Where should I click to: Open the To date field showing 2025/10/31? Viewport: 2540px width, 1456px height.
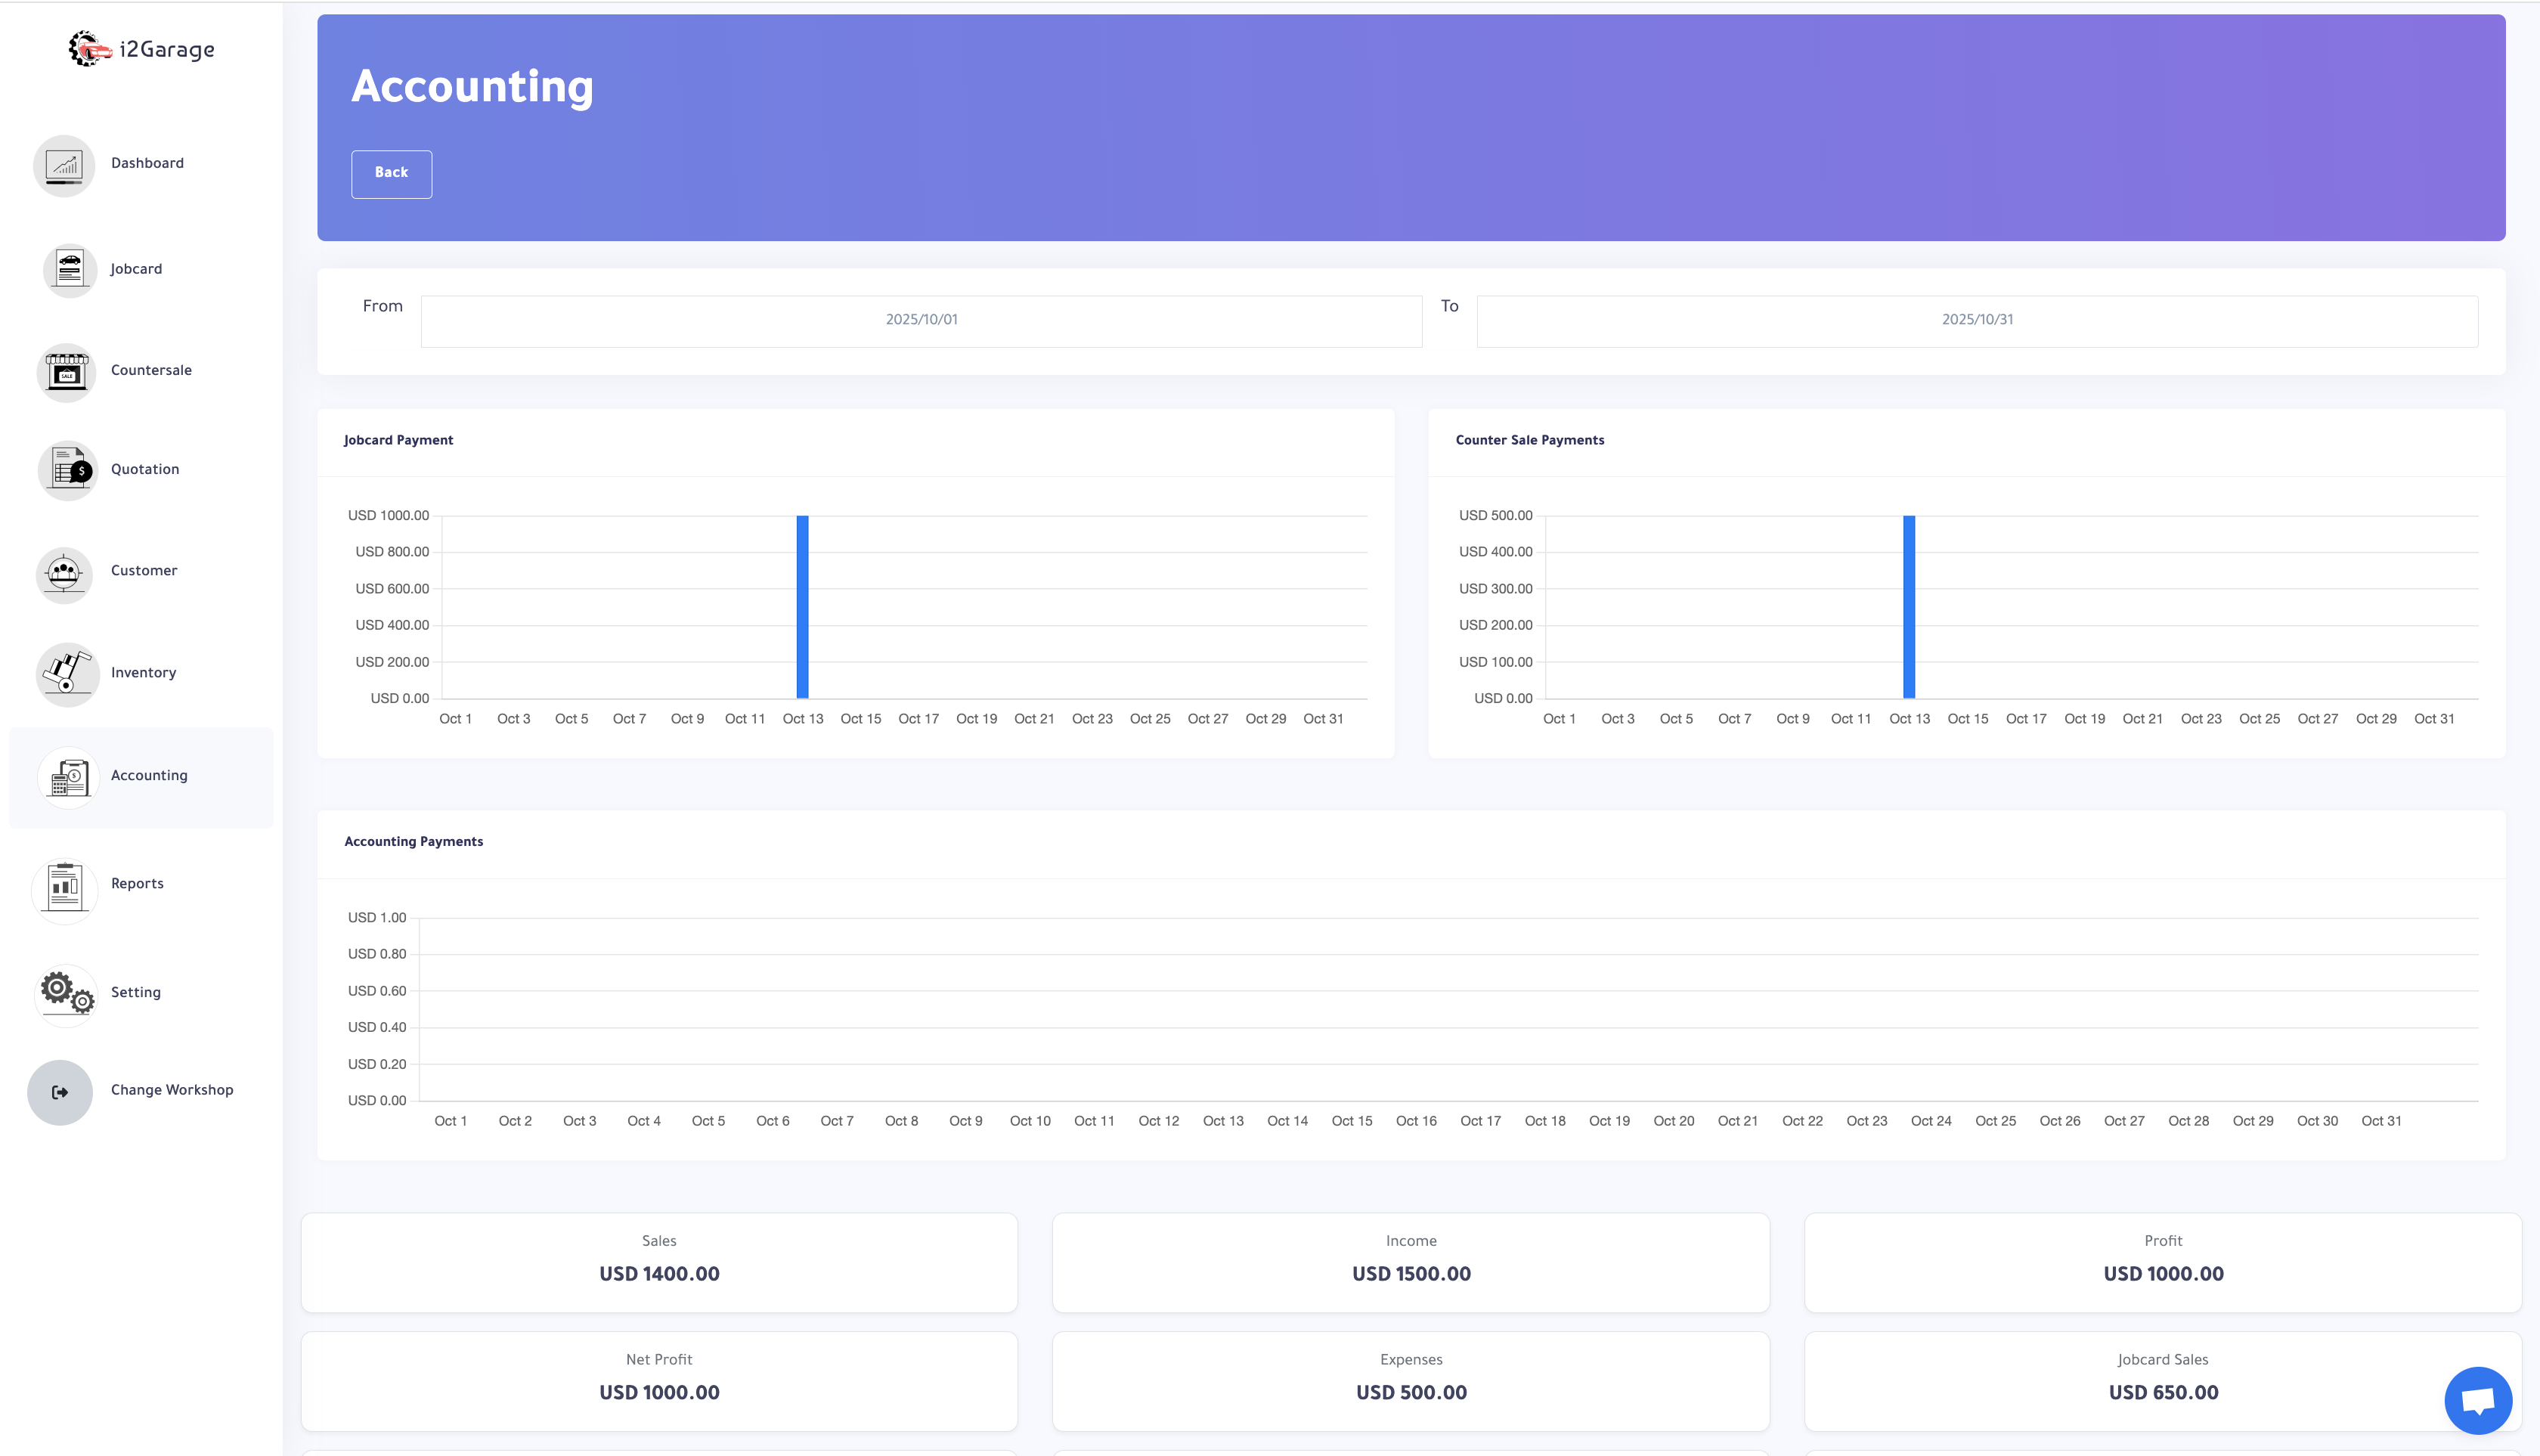click(x=1975, y=320)
